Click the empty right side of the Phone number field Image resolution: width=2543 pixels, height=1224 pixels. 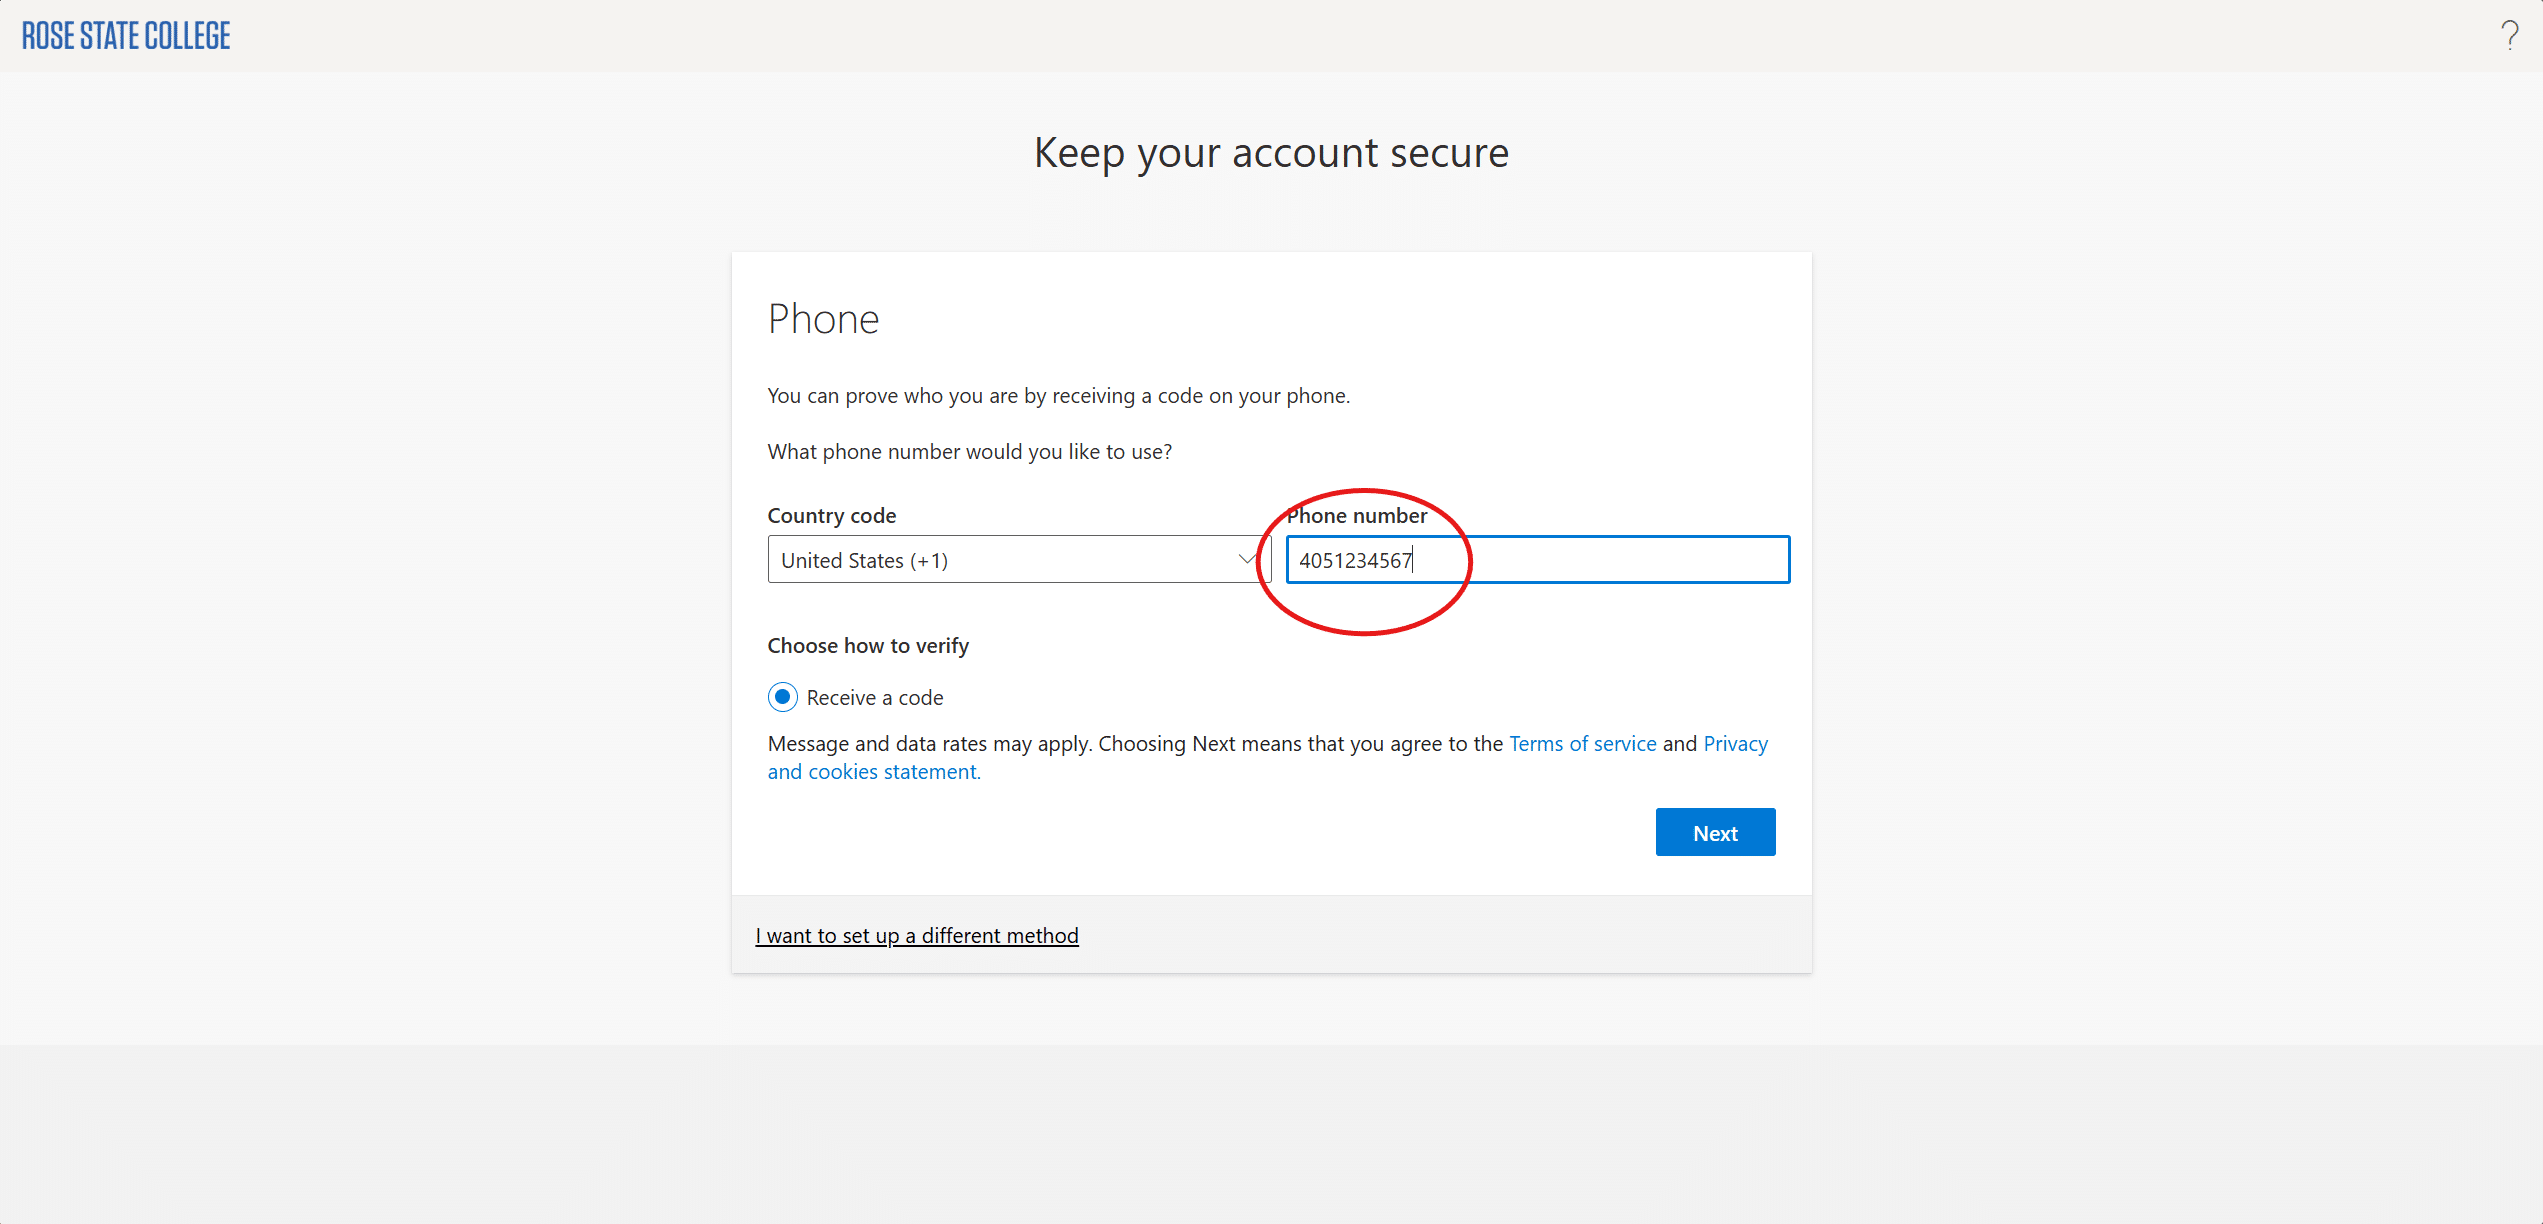coord(1640,560)
